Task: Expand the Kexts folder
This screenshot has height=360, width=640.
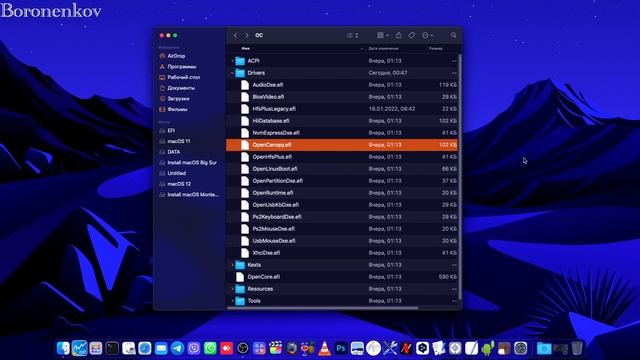Action: point(233,265)
